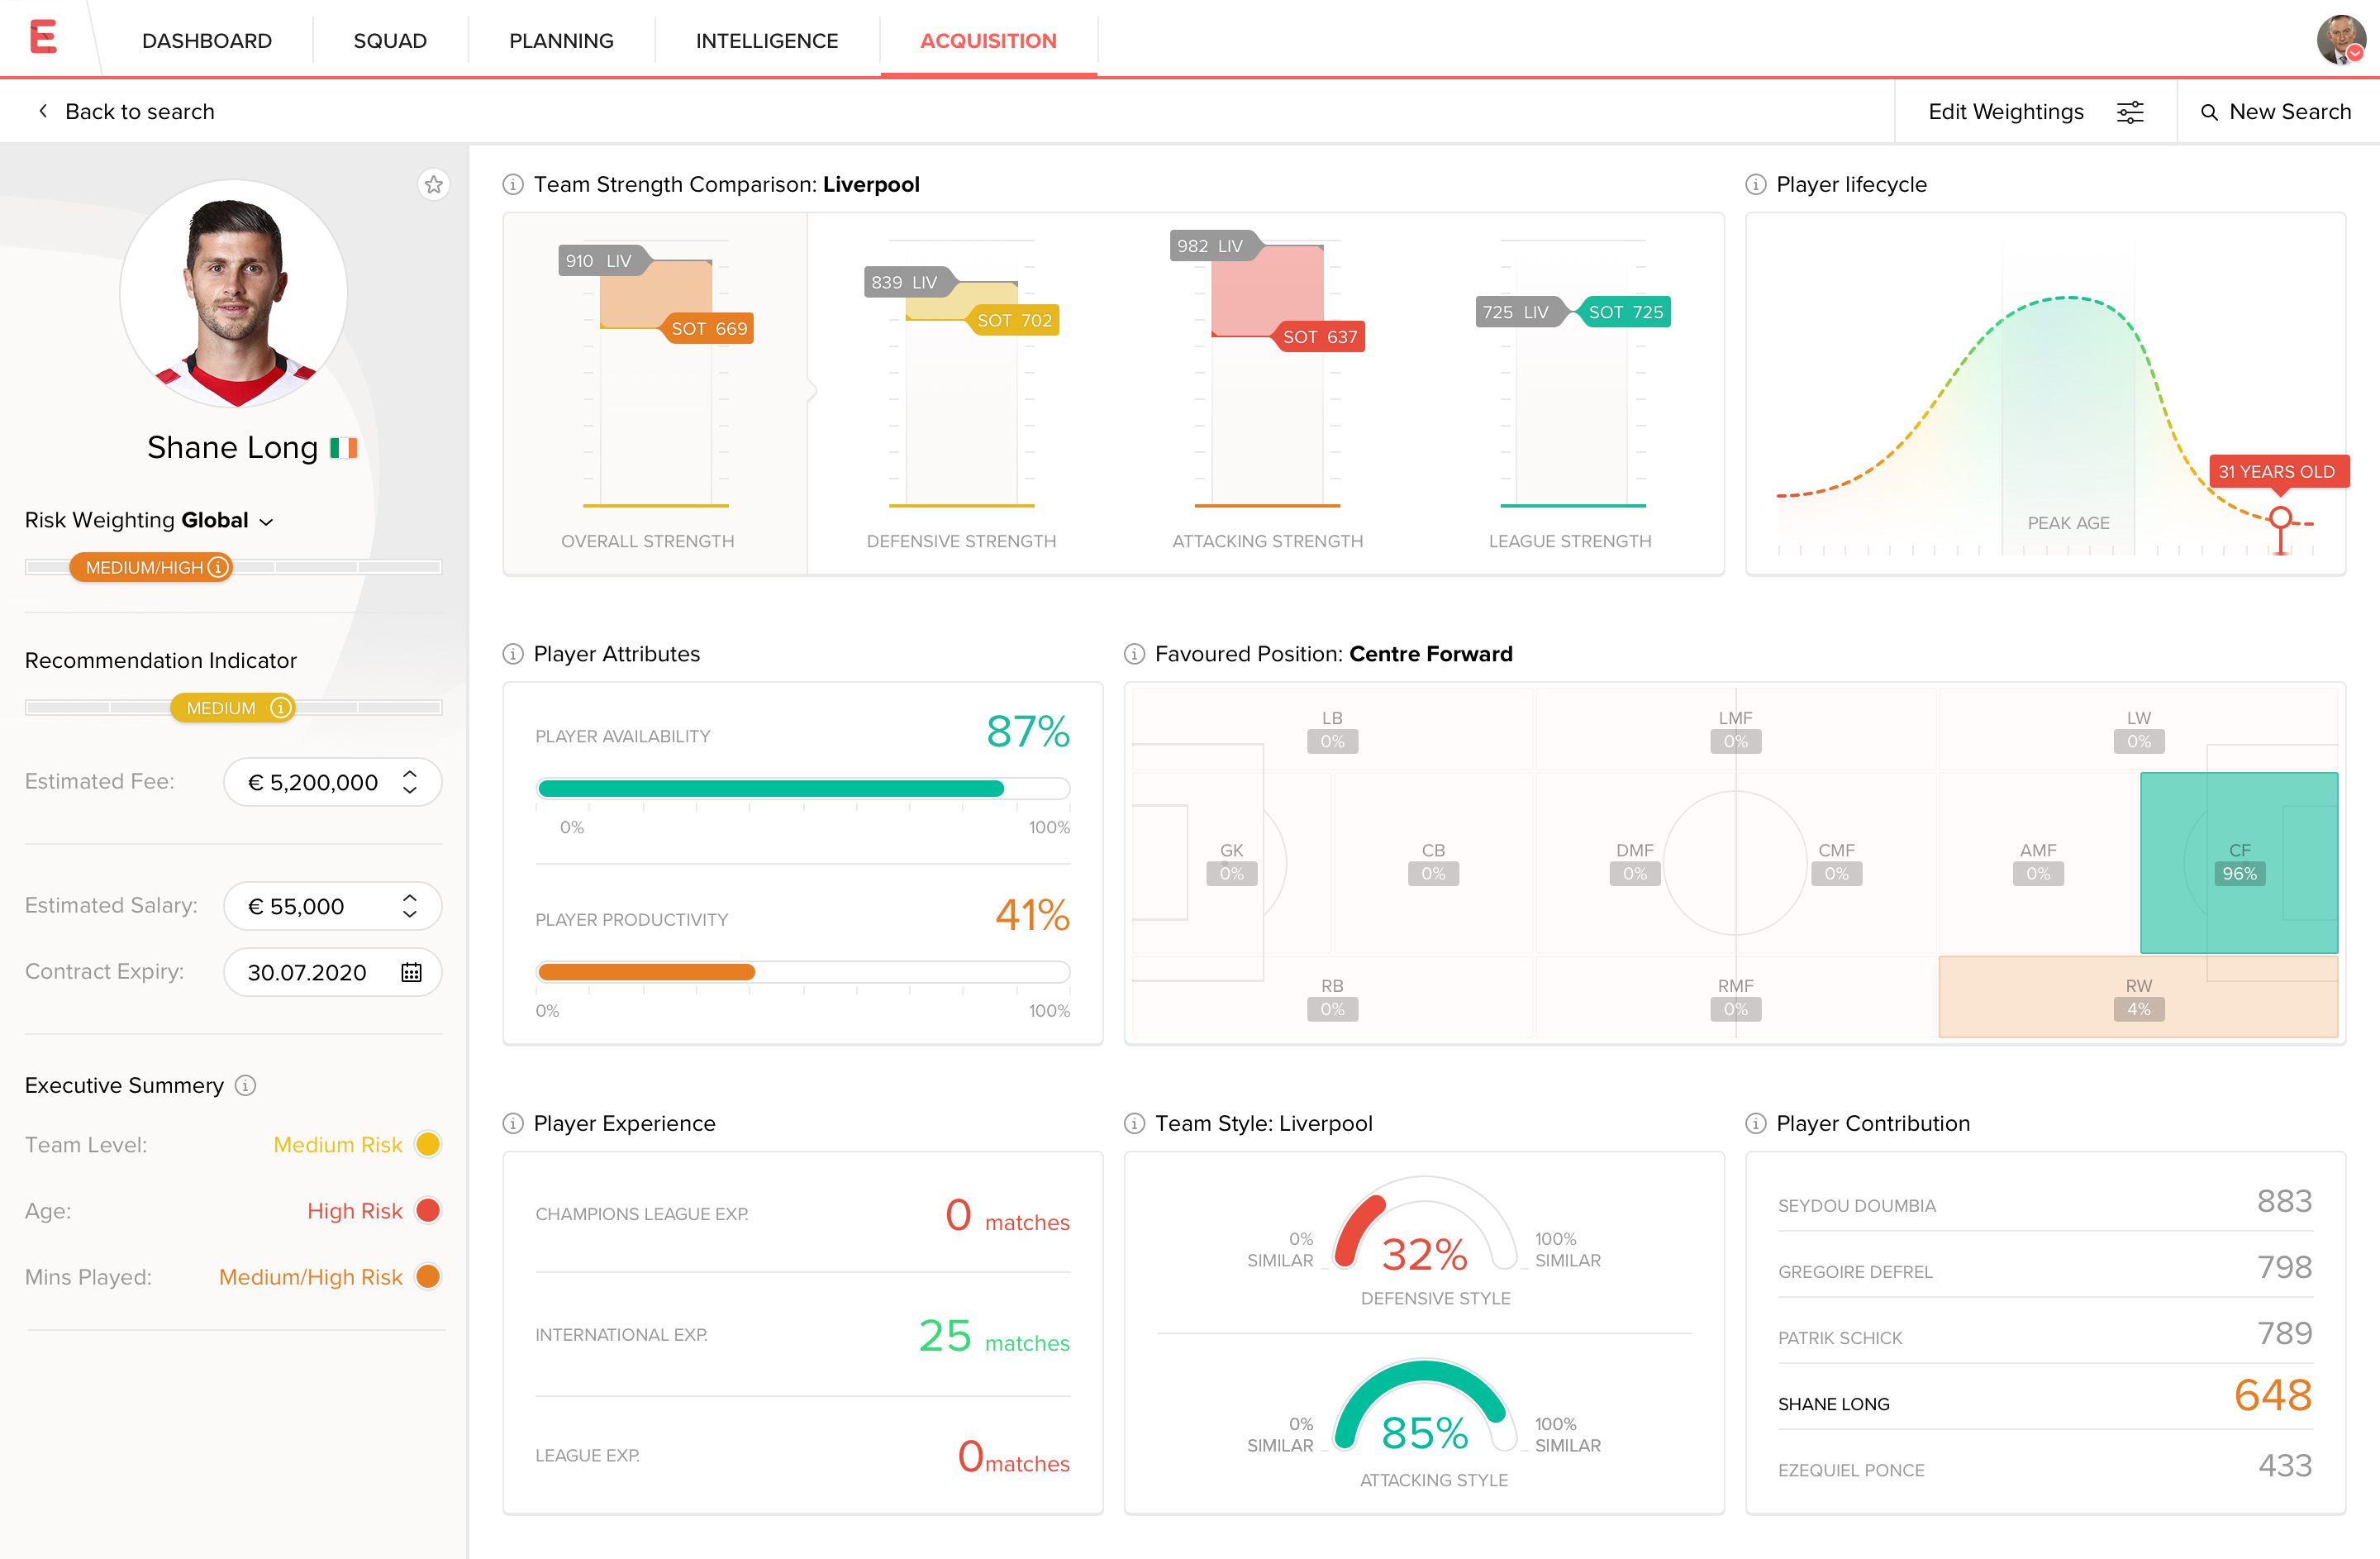This screenshot has height=1559, width=2380.
Task: Click the orange Mins Played risk dot
Action: pos(428,1276)
